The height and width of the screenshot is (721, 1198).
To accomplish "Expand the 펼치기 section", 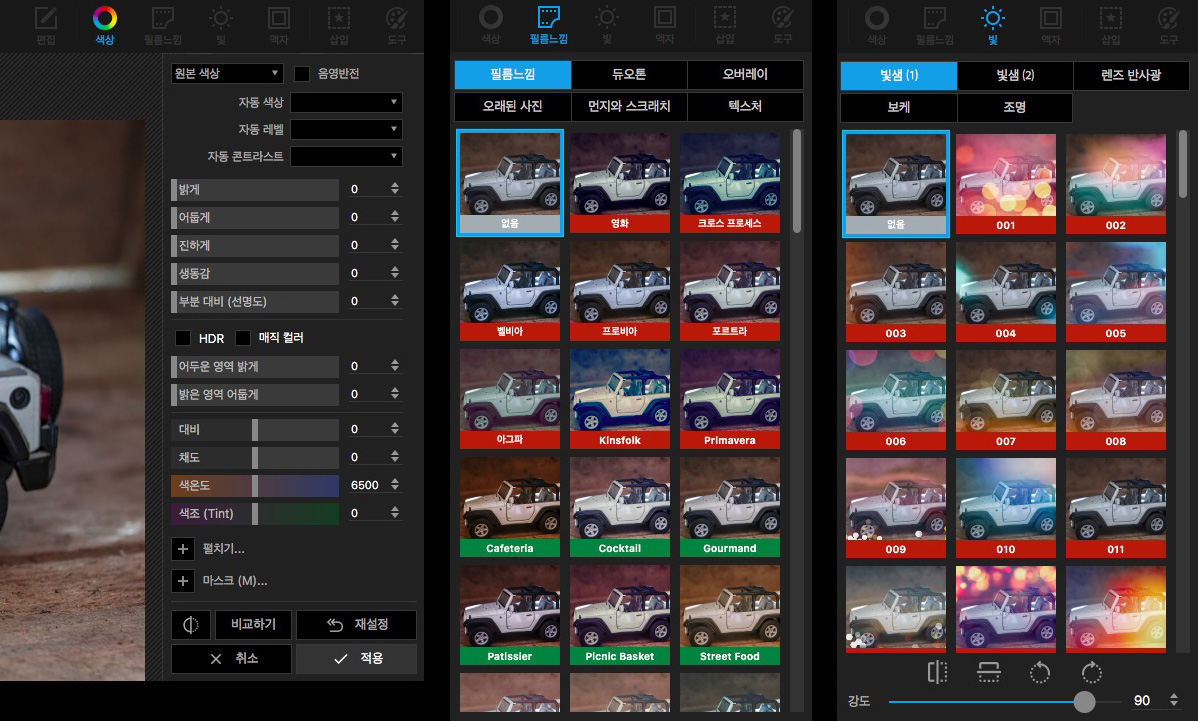I will tap(183, 548).
